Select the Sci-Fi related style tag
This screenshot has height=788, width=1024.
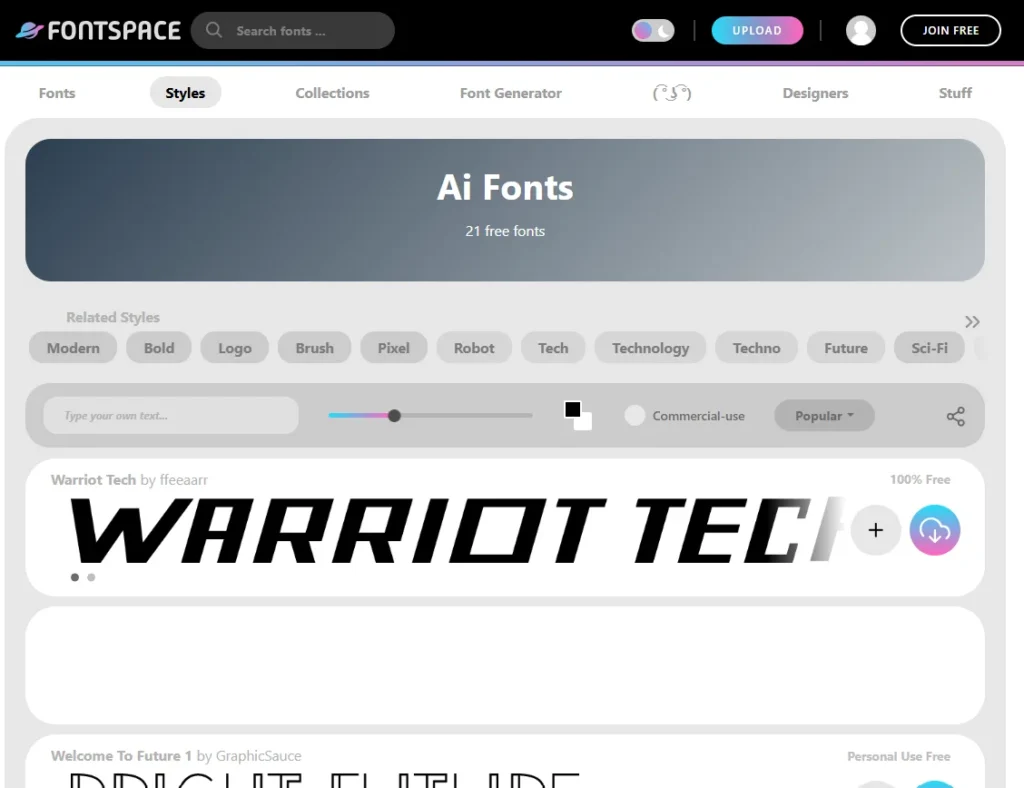click(x=929, y=348)
